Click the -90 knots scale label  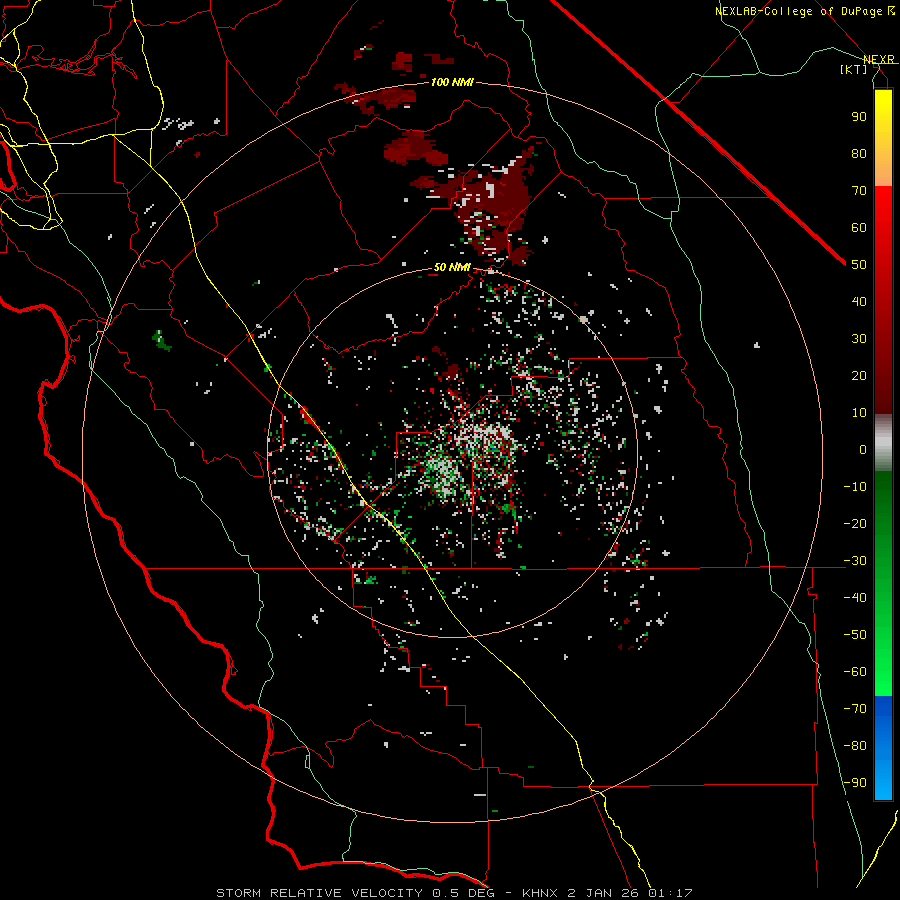855,783
